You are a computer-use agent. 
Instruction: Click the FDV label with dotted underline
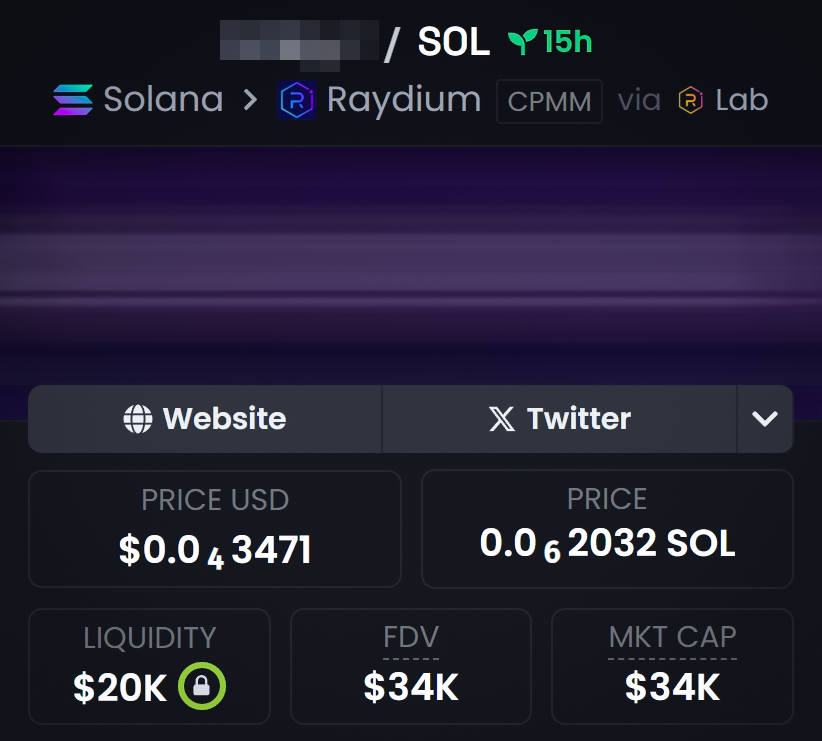tap(411, 638)
